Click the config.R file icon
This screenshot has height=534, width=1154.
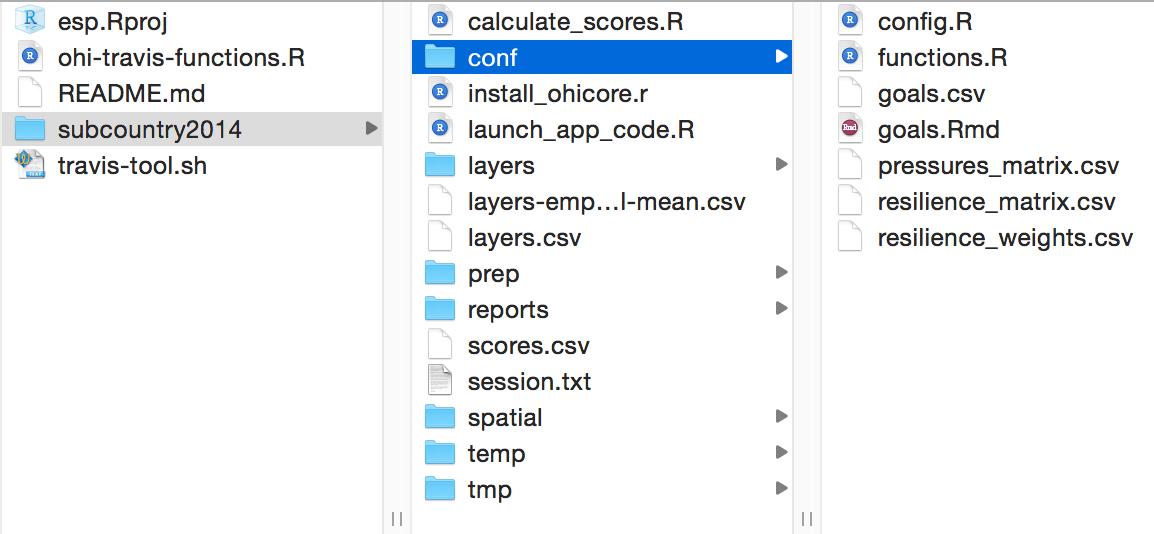tap(850, 21)
